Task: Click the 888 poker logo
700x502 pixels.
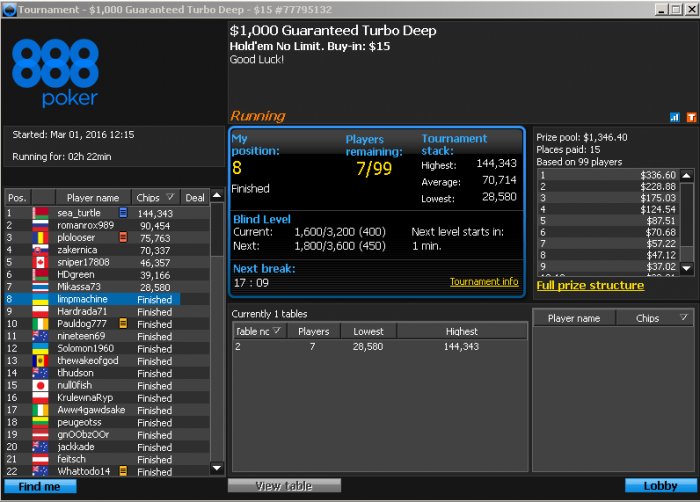Action: (55, 73)
